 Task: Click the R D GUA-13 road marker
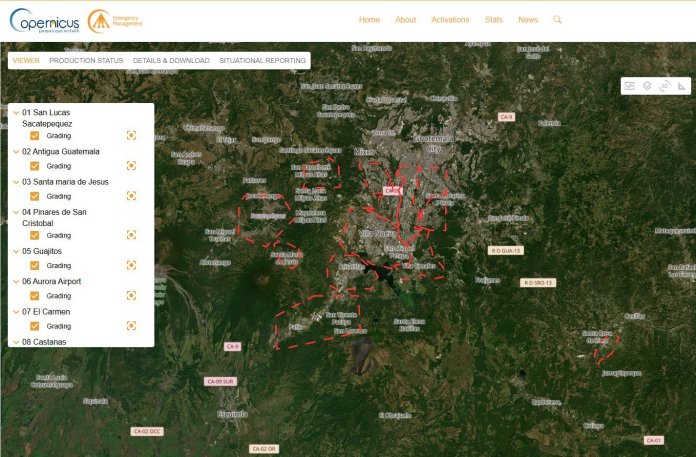coord(506,251)
